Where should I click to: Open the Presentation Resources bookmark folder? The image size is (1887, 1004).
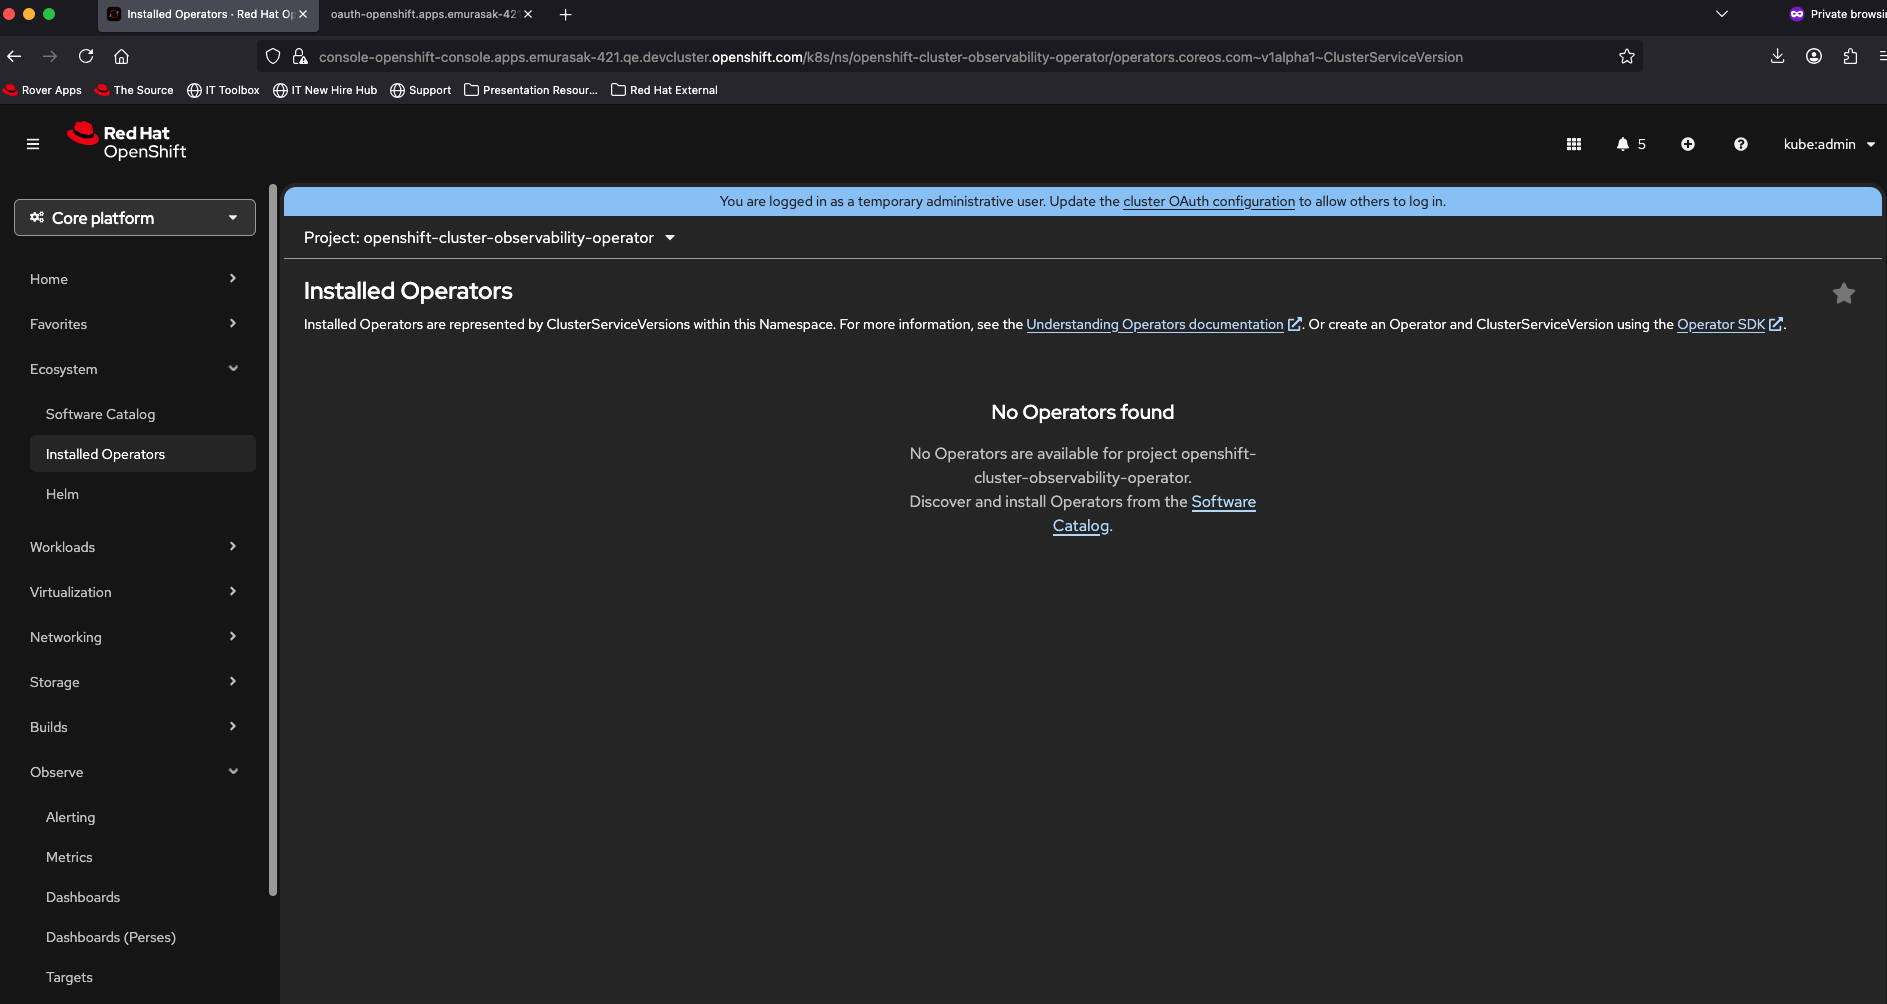[531, 90]
